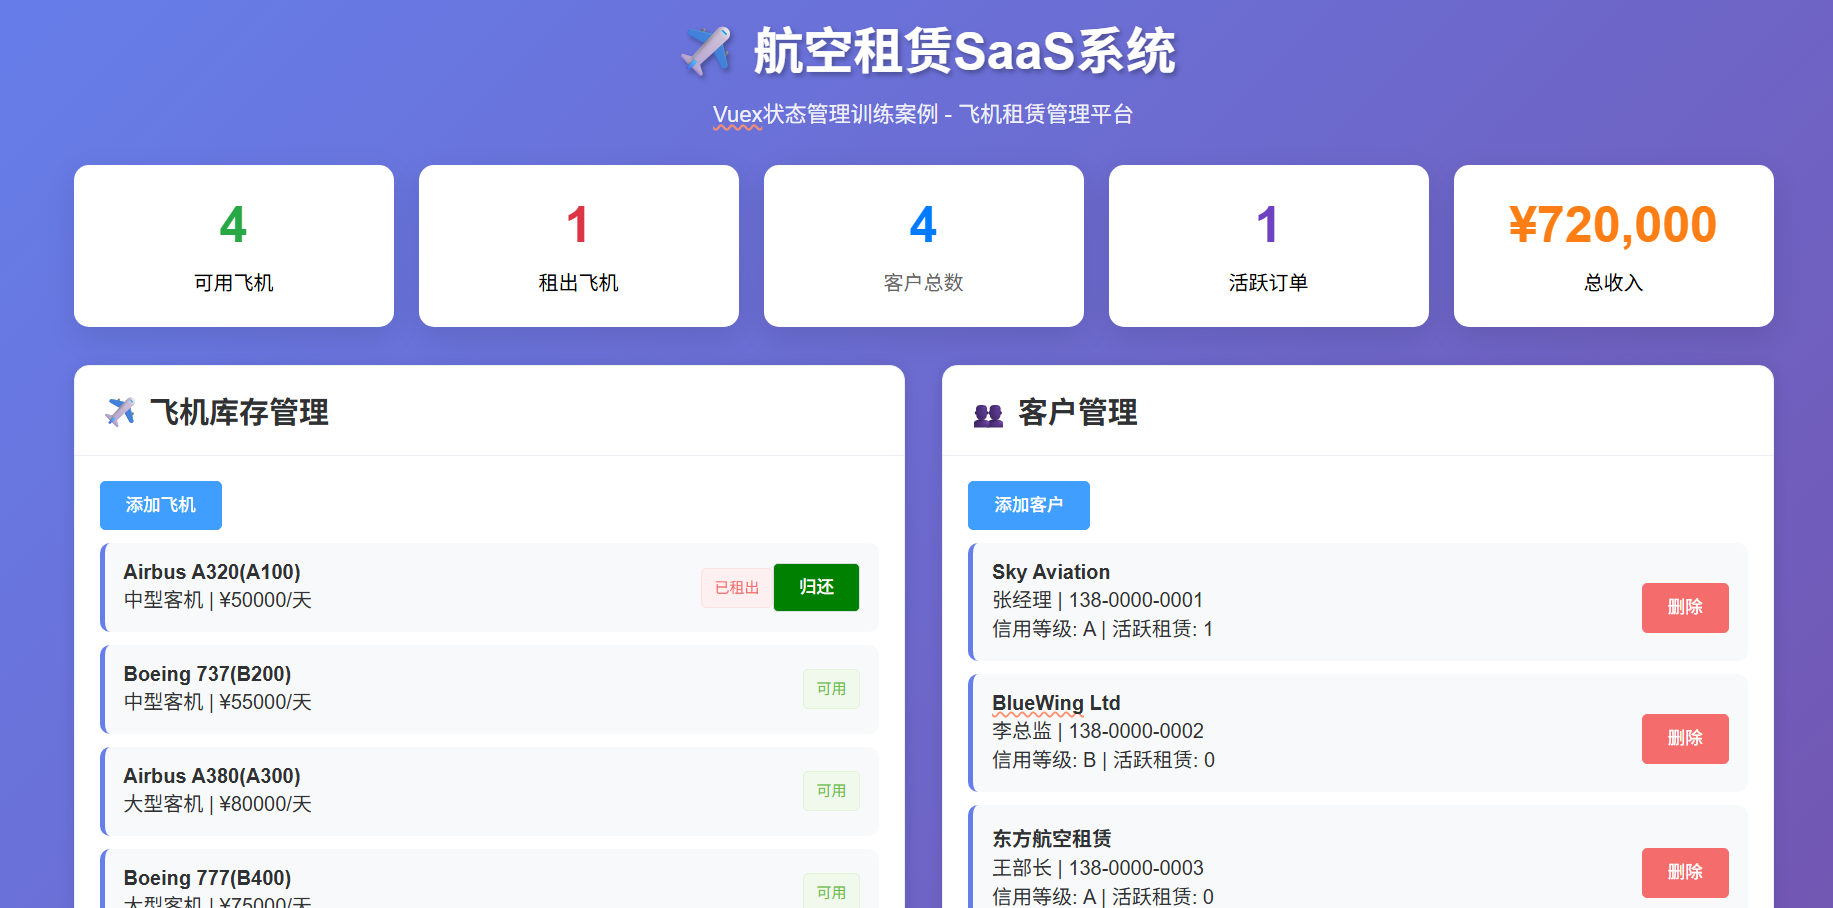The image size is (1833, 908).
Task: Click the 航空租赁SaaS系统 title
Action: coord(965,51)
